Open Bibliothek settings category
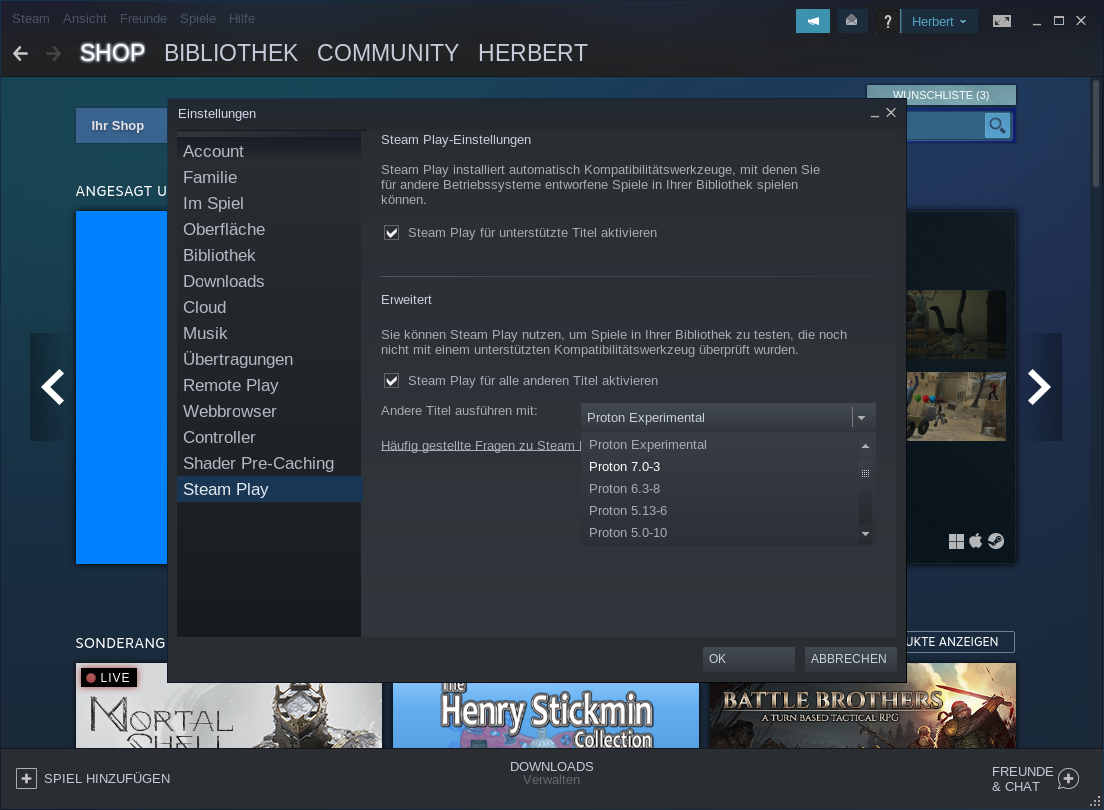 pos(269,256)
